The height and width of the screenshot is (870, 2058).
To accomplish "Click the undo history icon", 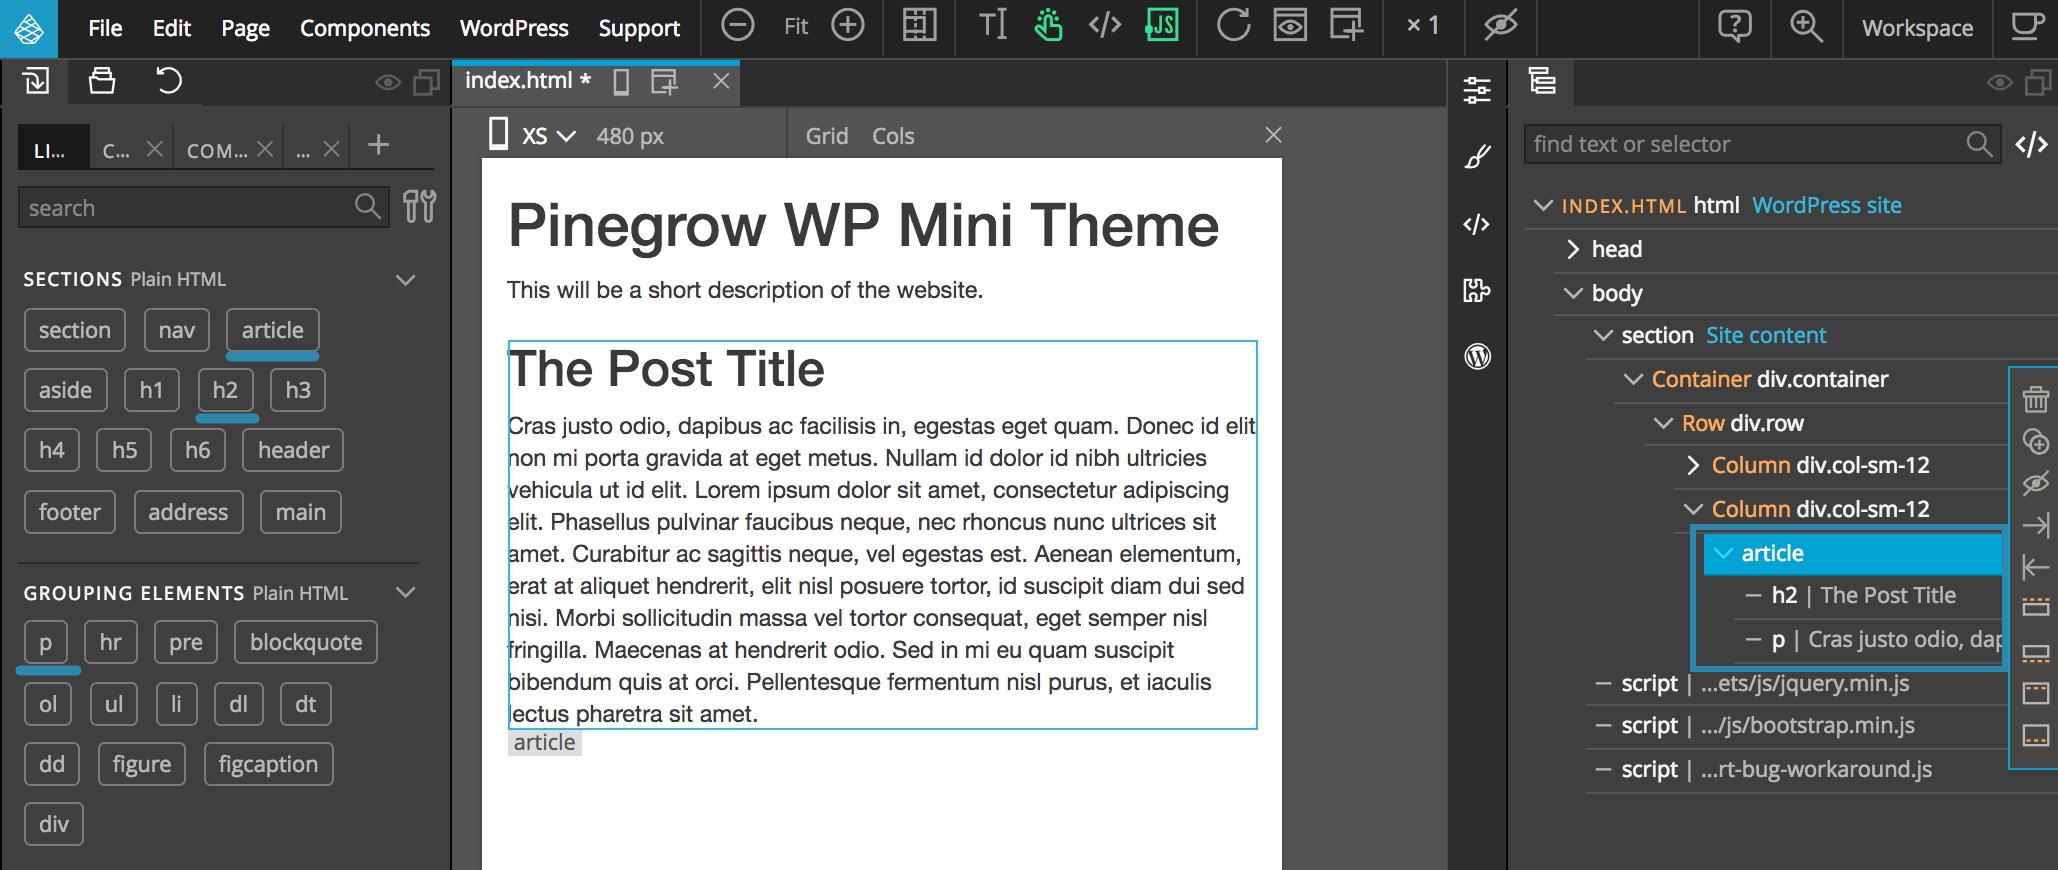I will pos(169,81).
